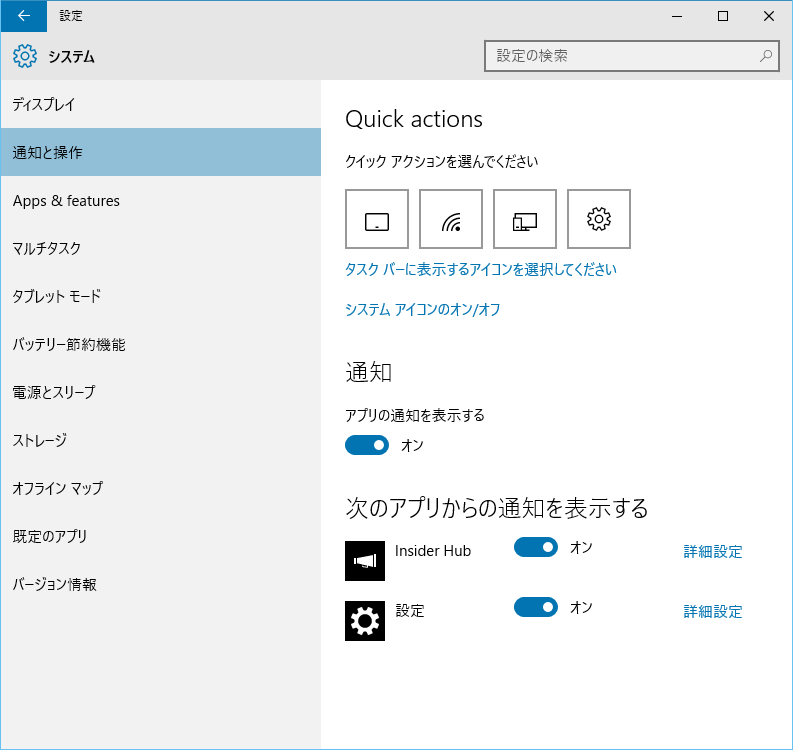Disable the 設定 app notifications switch
793x750 pixels.
536,607
